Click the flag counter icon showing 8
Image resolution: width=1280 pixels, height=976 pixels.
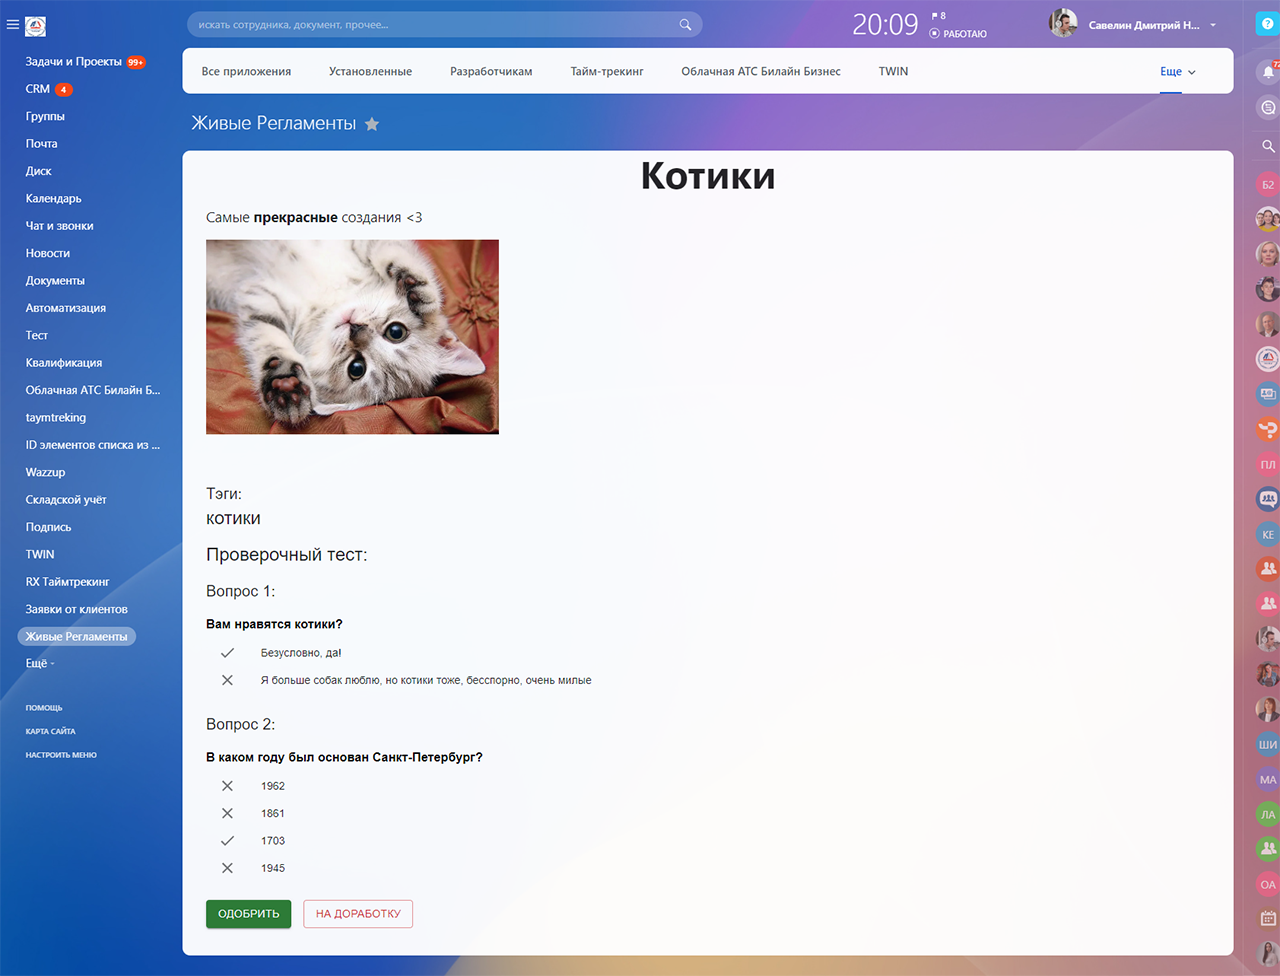pos(938,16)
